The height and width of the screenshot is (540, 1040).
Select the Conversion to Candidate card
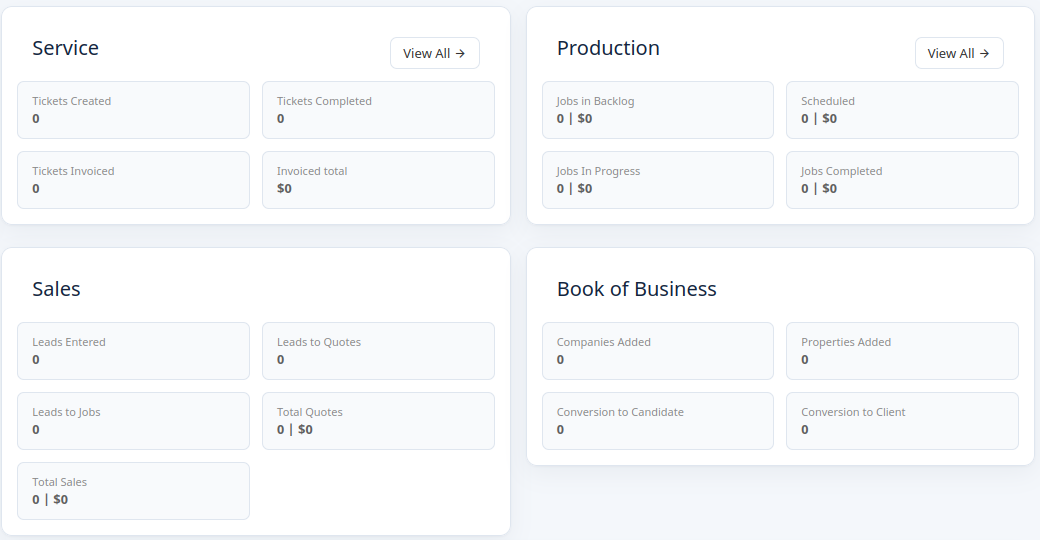pyautogui.click(x=658, y=421)
